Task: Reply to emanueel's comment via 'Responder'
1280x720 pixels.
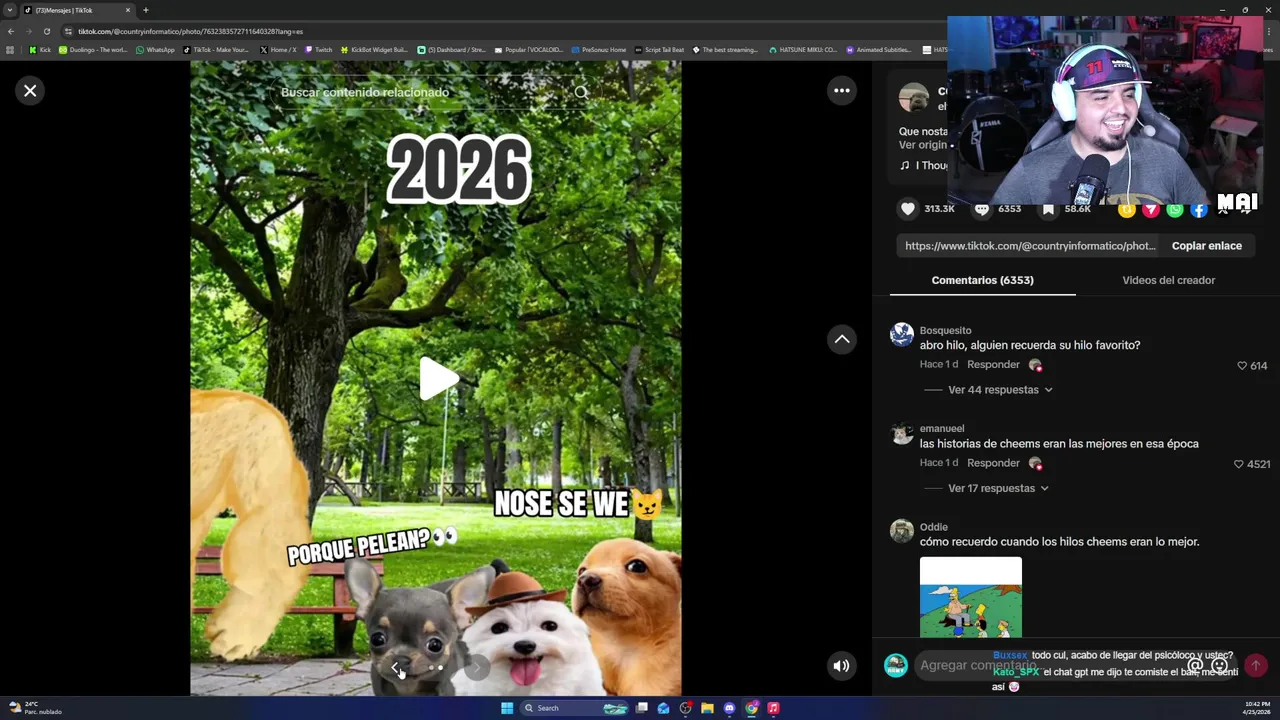Action: [993, 463]
